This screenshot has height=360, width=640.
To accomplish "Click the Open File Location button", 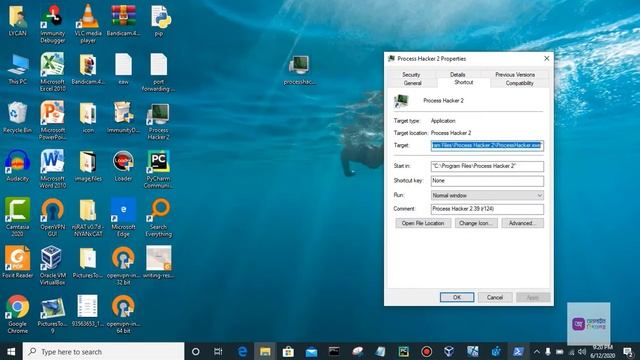I will pyautogui.click(x=423, y=223).
